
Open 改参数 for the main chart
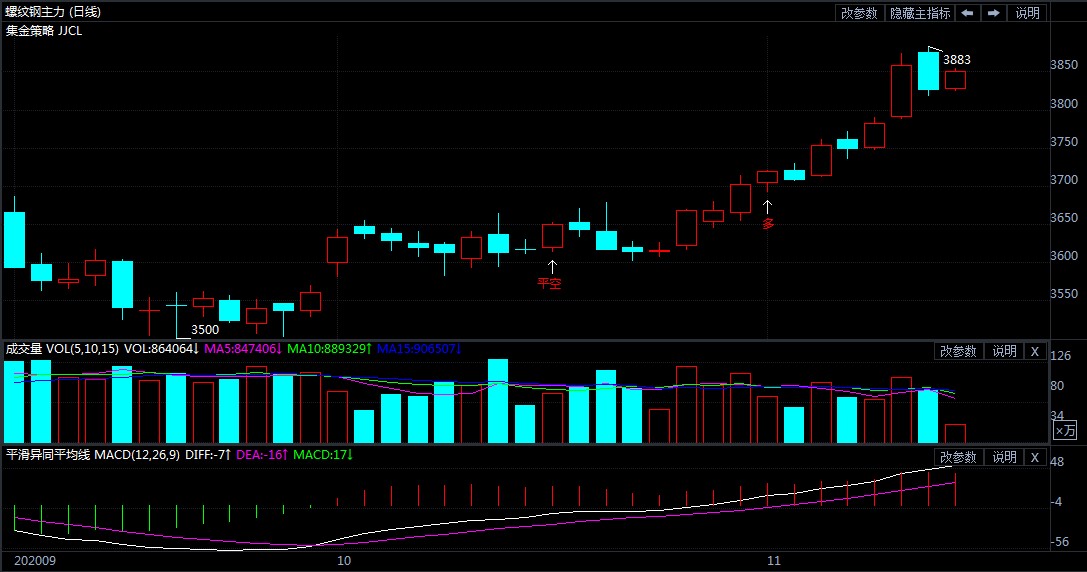click(859, 13)
